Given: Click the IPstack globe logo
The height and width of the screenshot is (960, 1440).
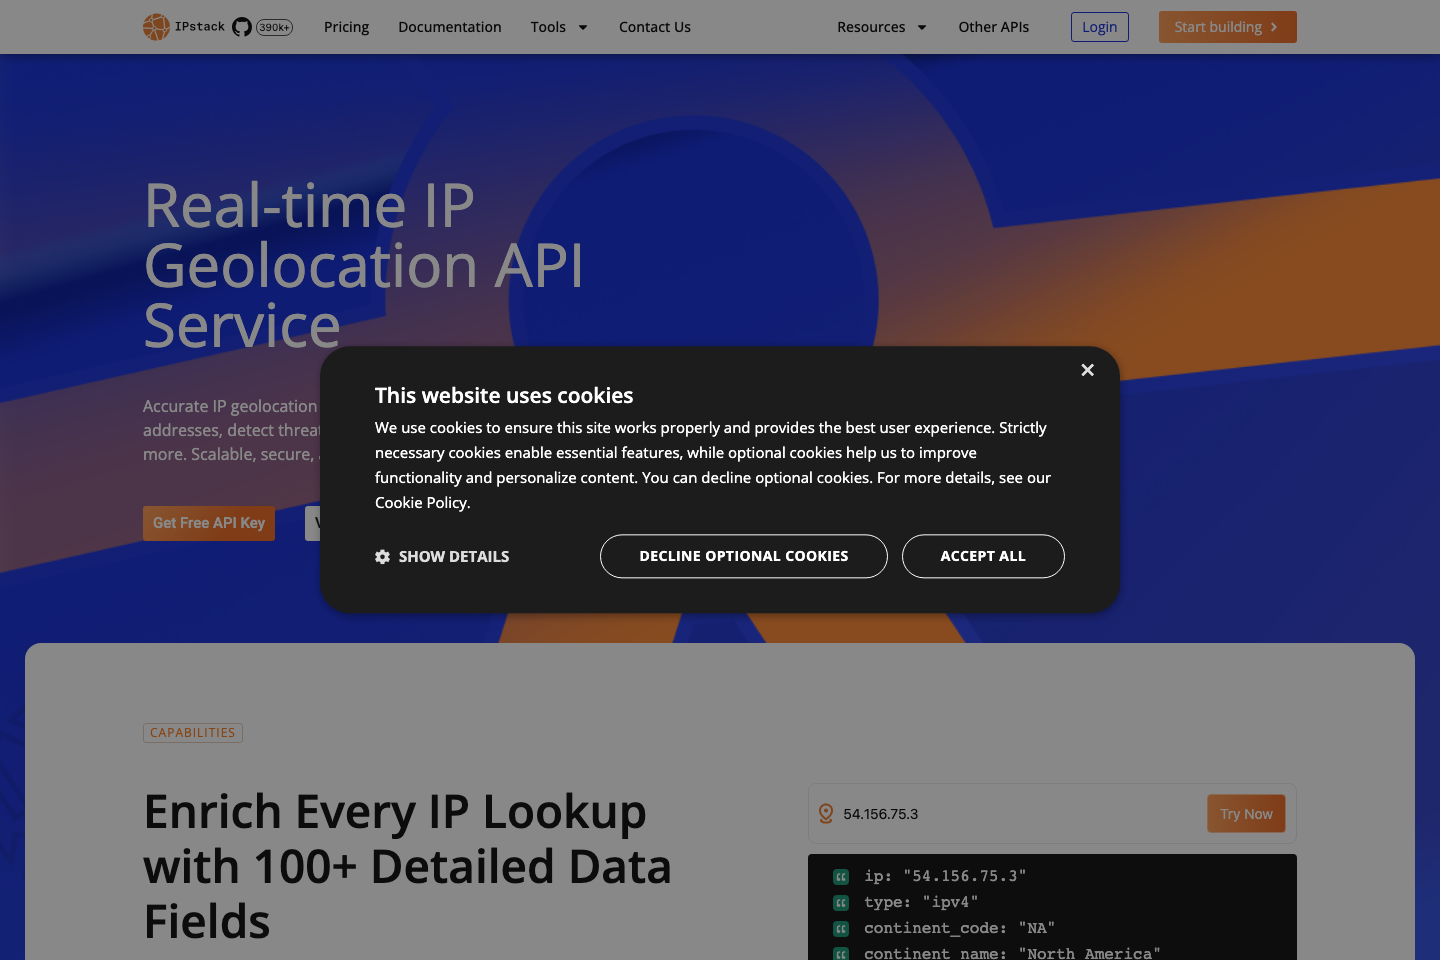Looking at the screenshot, I should (x=157, y=27).
